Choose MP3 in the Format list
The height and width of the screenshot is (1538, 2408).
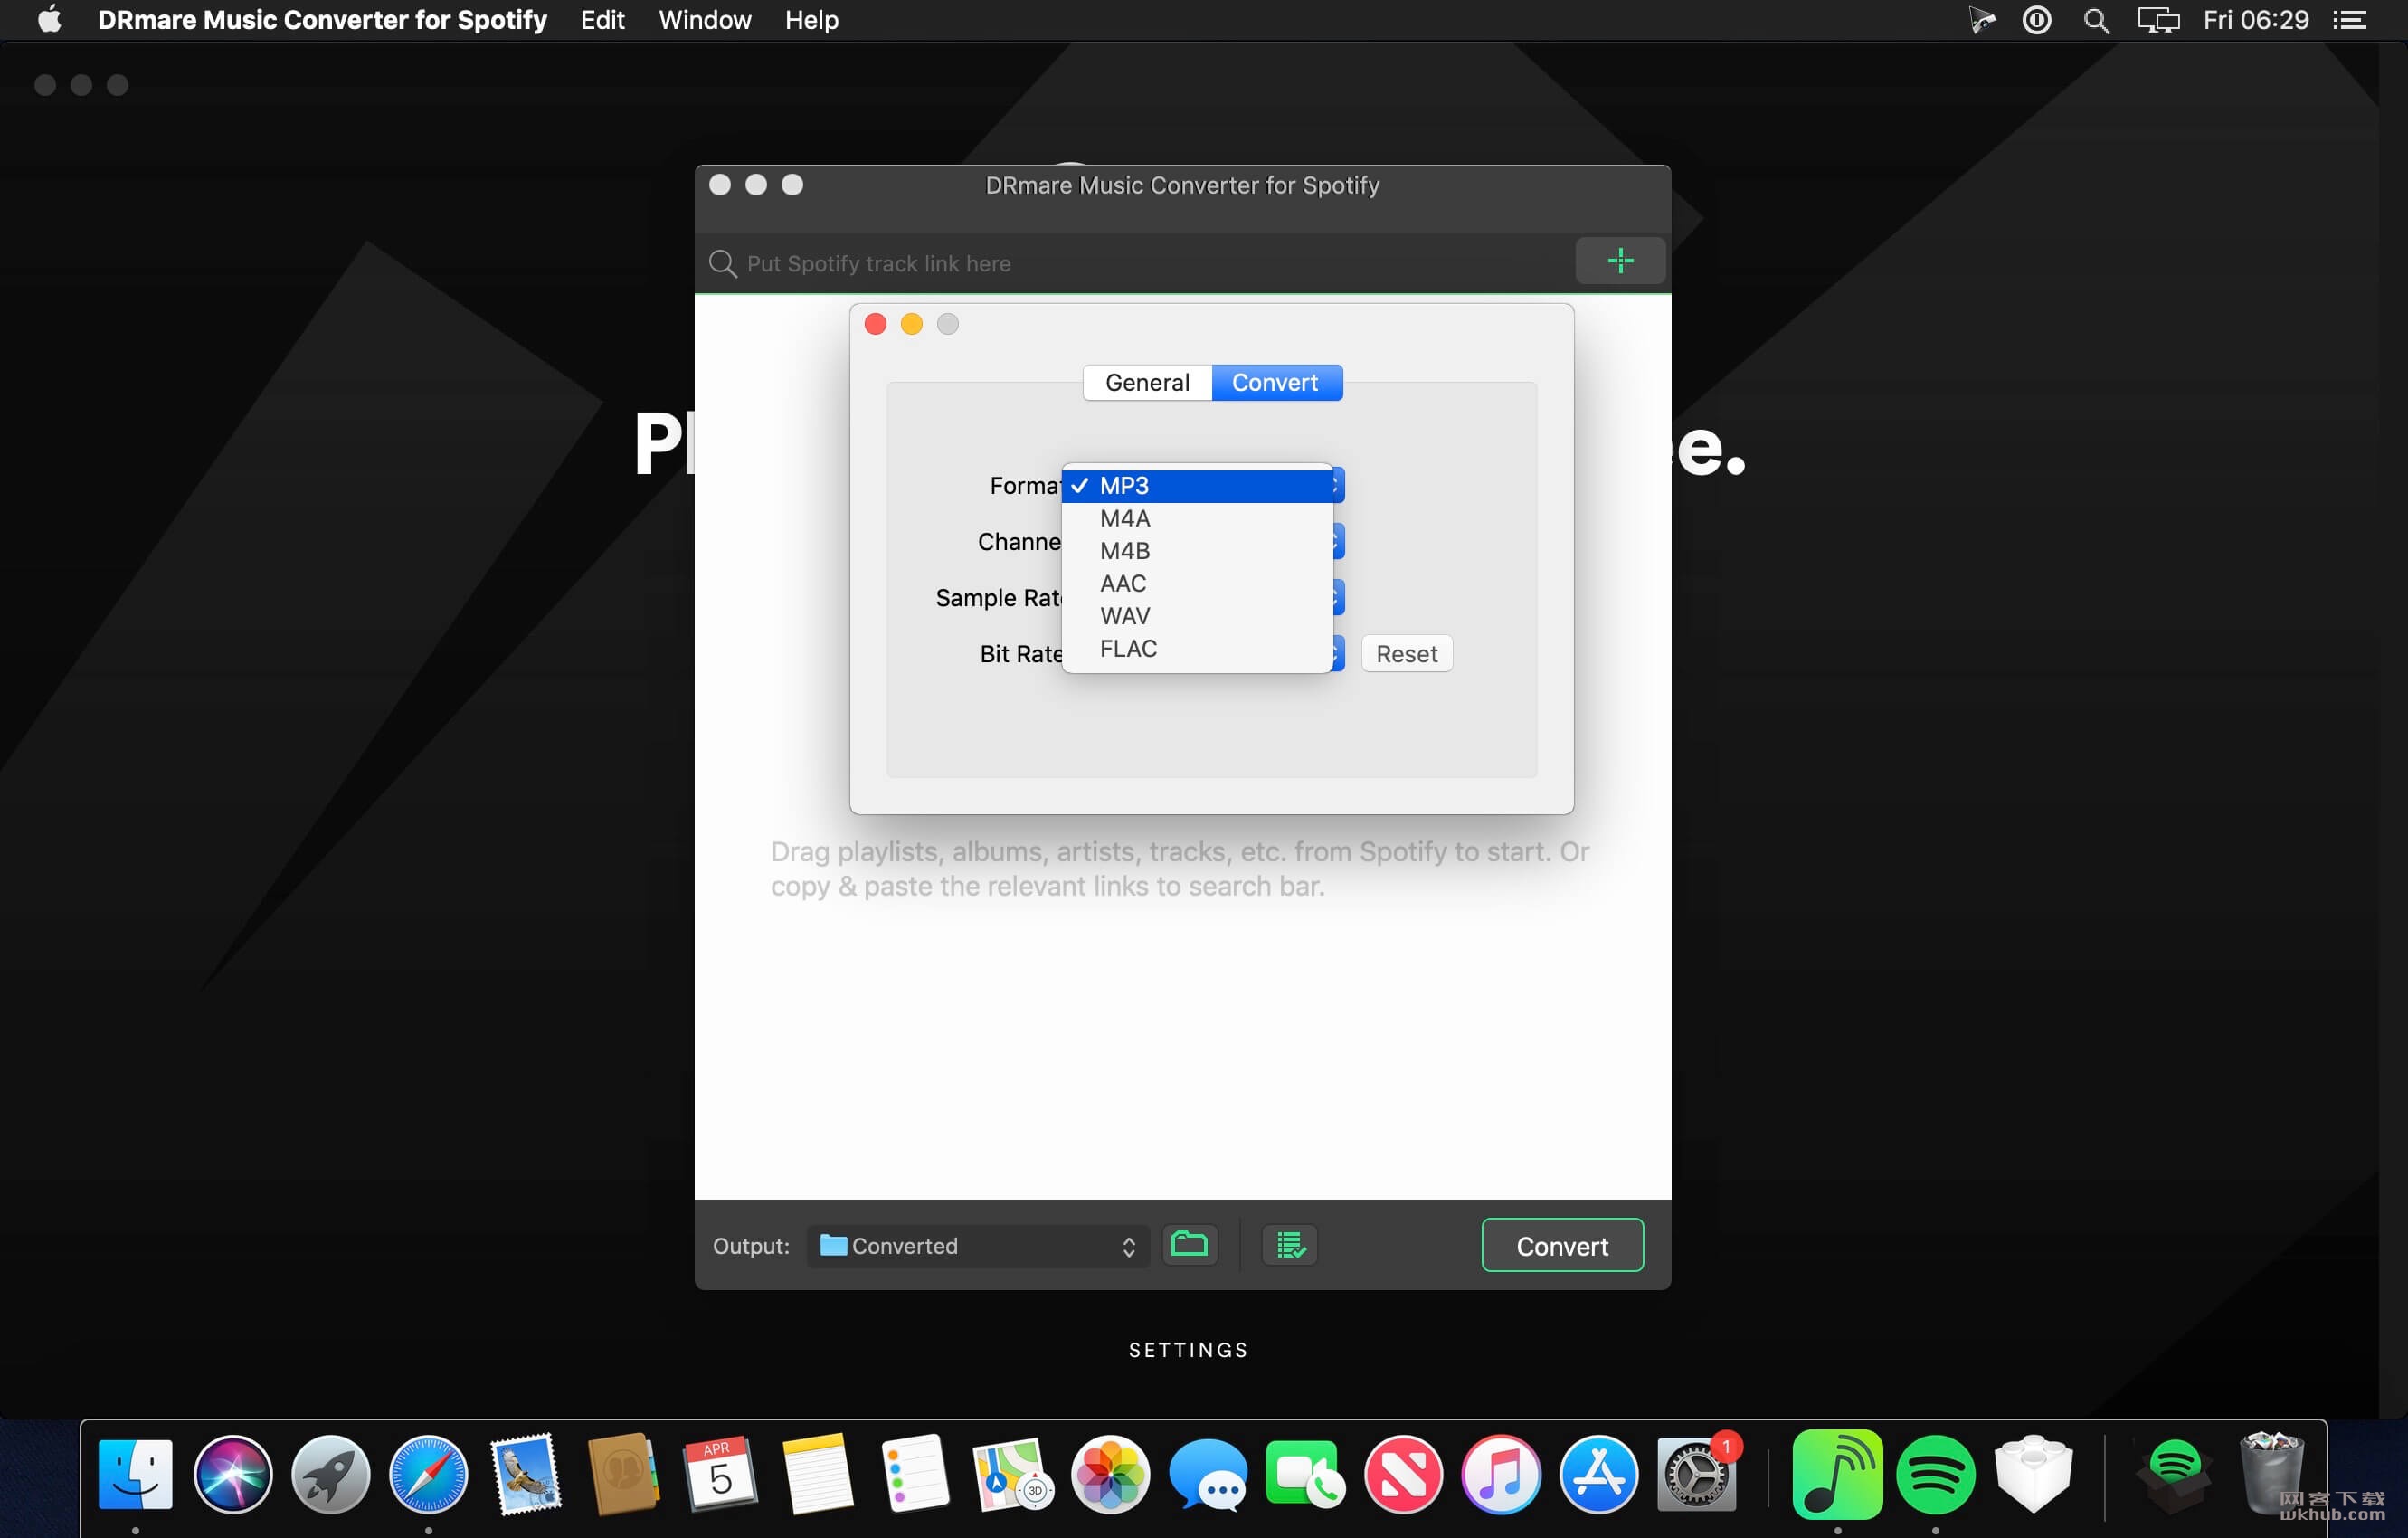(1197, 486)
